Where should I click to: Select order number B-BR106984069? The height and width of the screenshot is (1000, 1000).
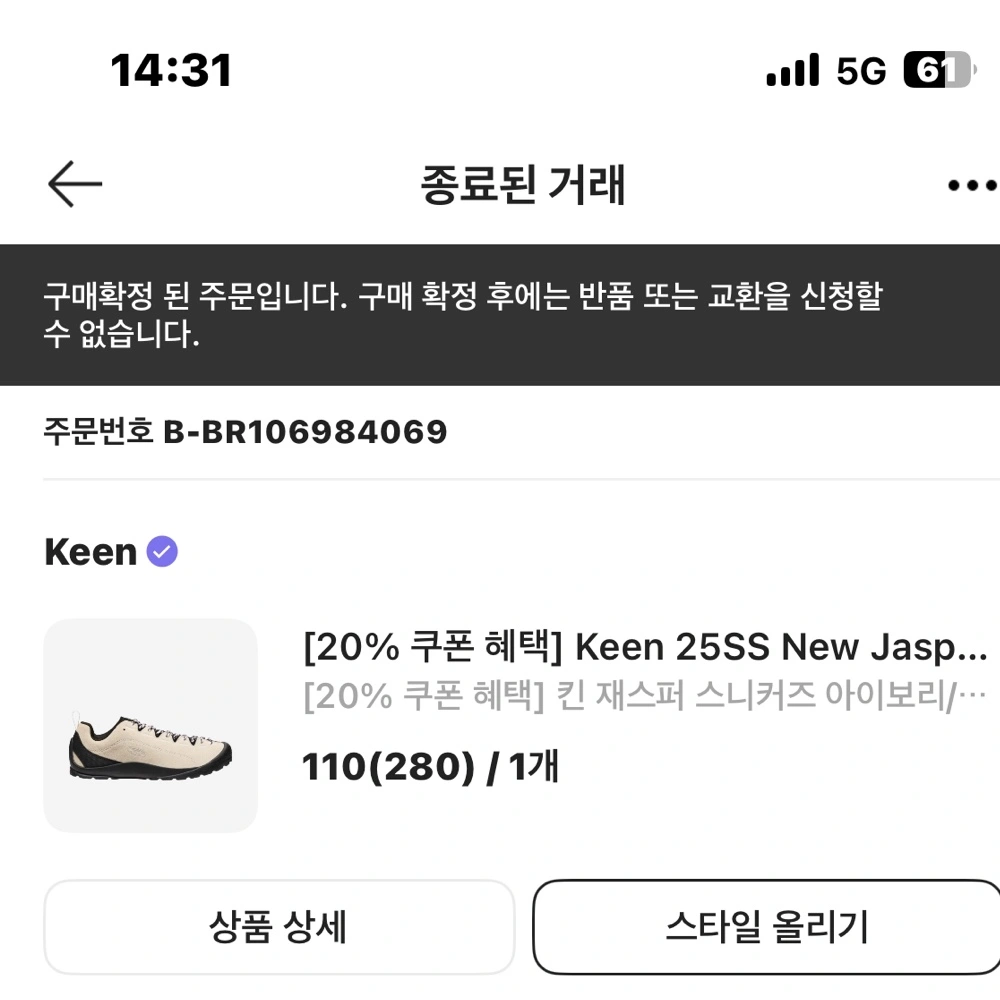[x=305, y=432]
